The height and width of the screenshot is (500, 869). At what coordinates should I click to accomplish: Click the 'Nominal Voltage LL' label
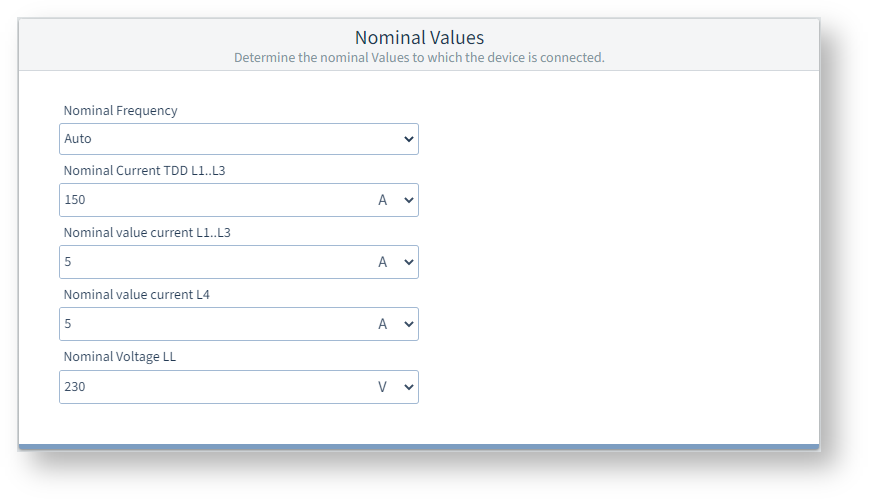[120, 357]
